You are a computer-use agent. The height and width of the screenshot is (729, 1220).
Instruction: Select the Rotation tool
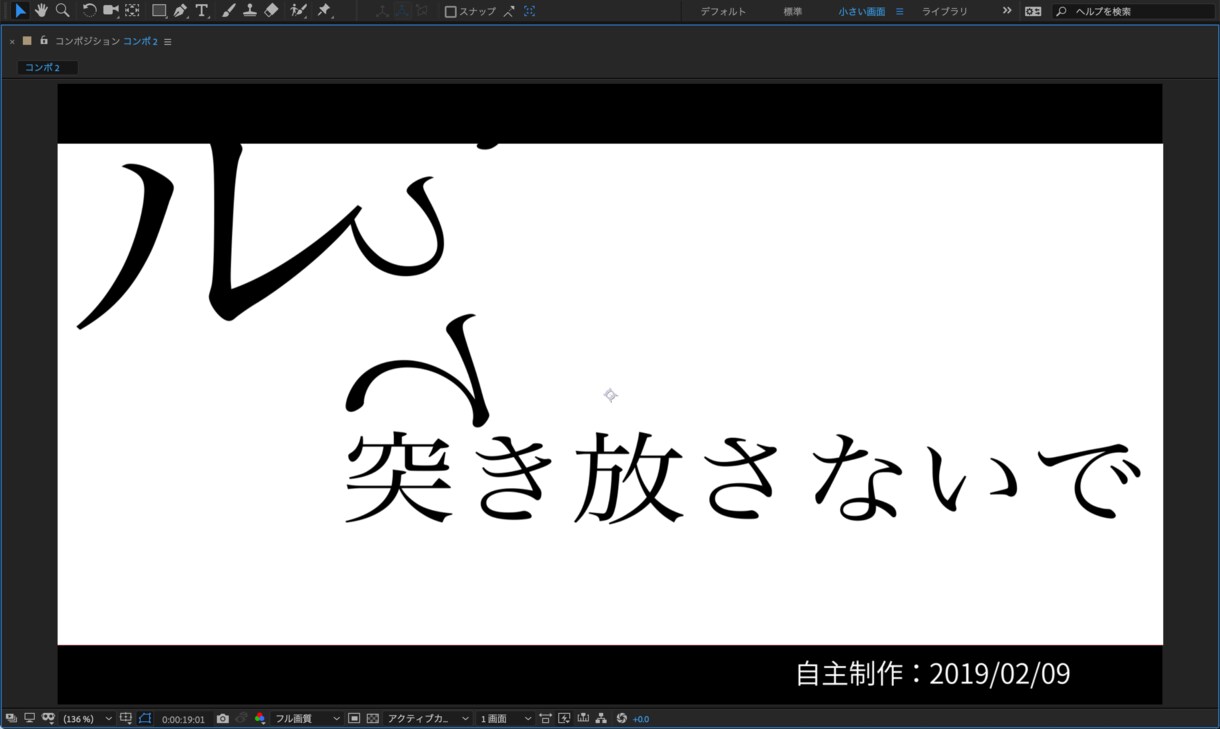[89, 11]
